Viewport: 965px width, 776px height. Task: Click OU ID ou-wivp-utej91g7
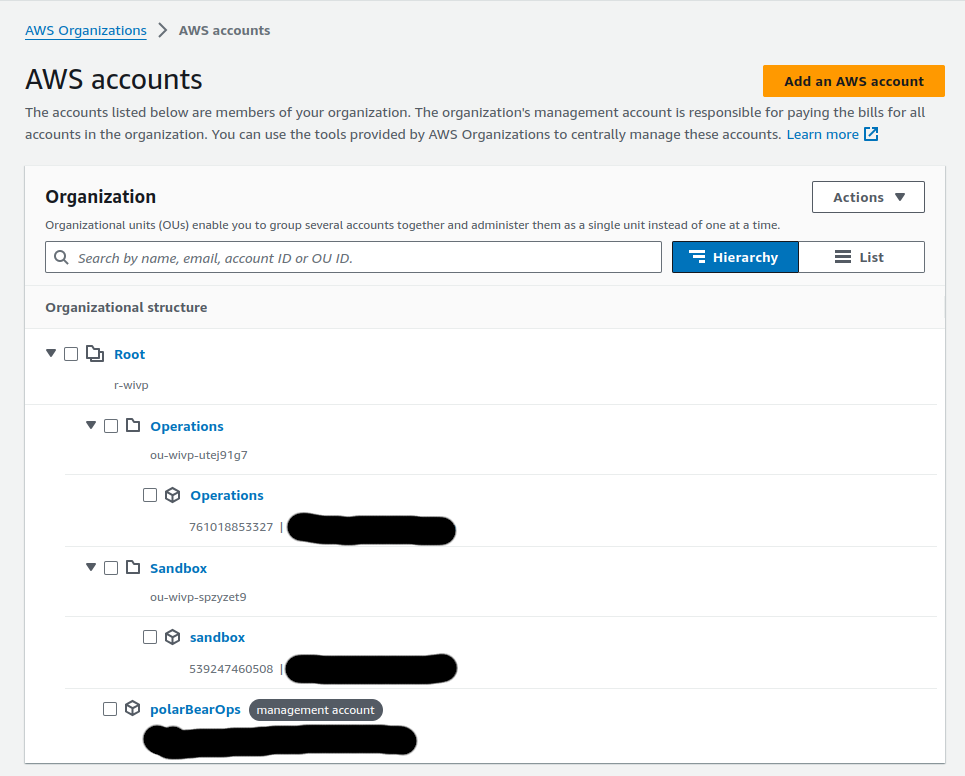pos(199,455)
